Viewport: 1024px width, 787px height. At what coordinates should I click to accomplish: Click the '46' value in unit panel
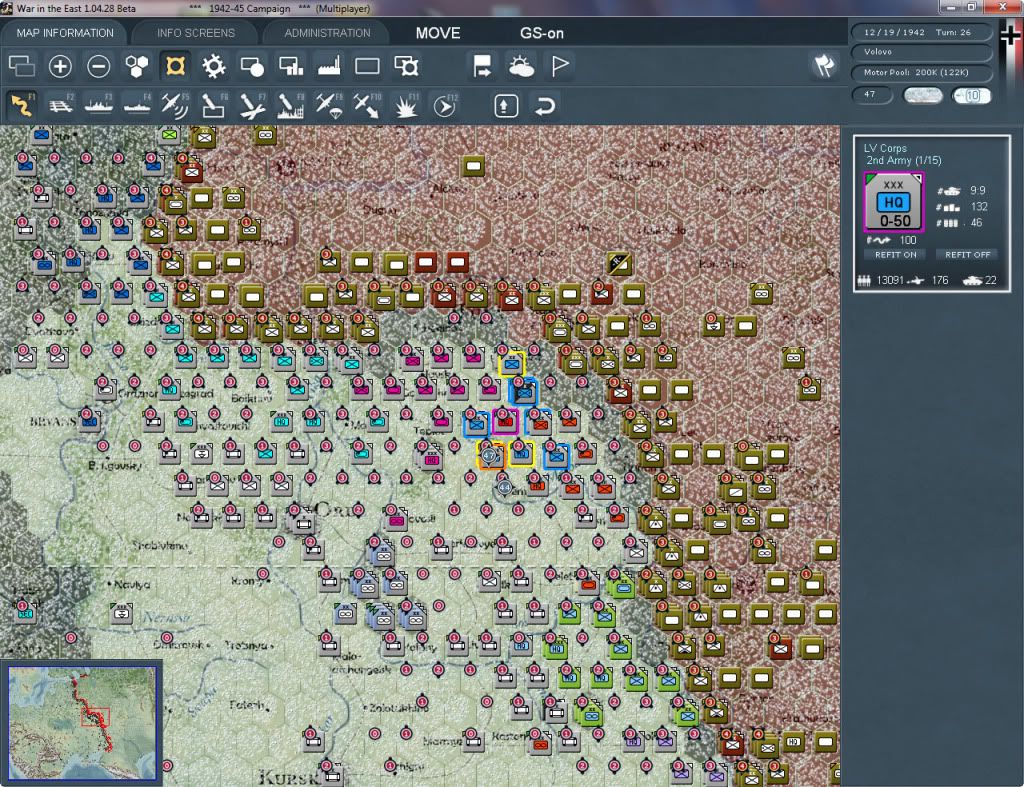coord(976,223)
